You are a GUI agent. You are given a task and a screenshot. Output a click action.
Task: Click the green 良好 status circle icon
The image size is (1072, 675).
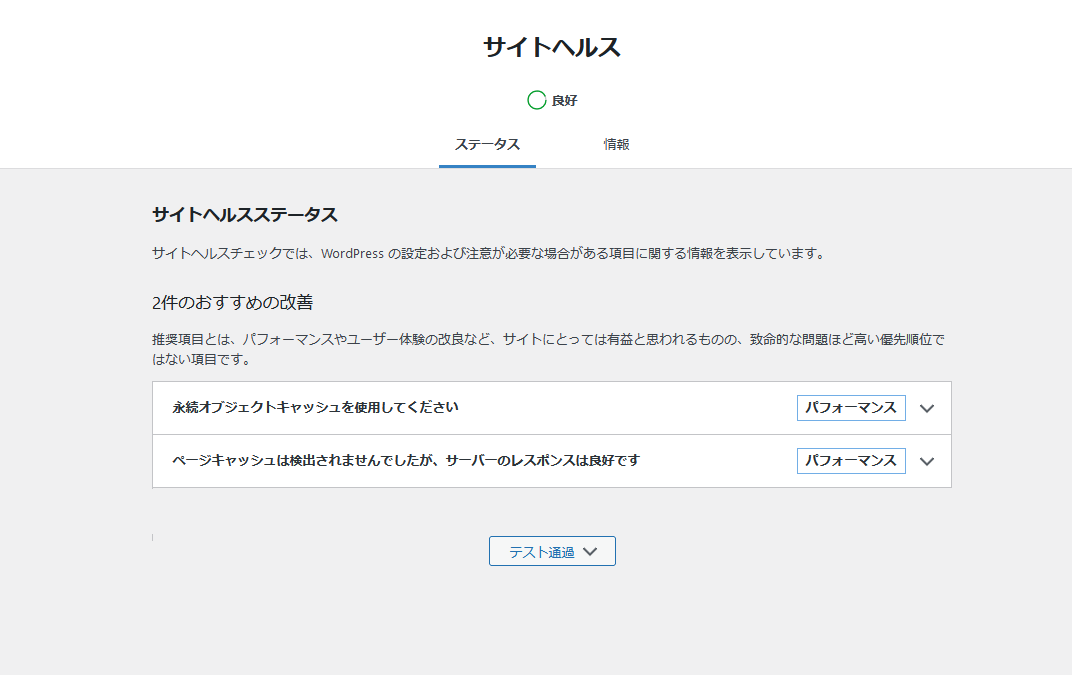(537, 101)
